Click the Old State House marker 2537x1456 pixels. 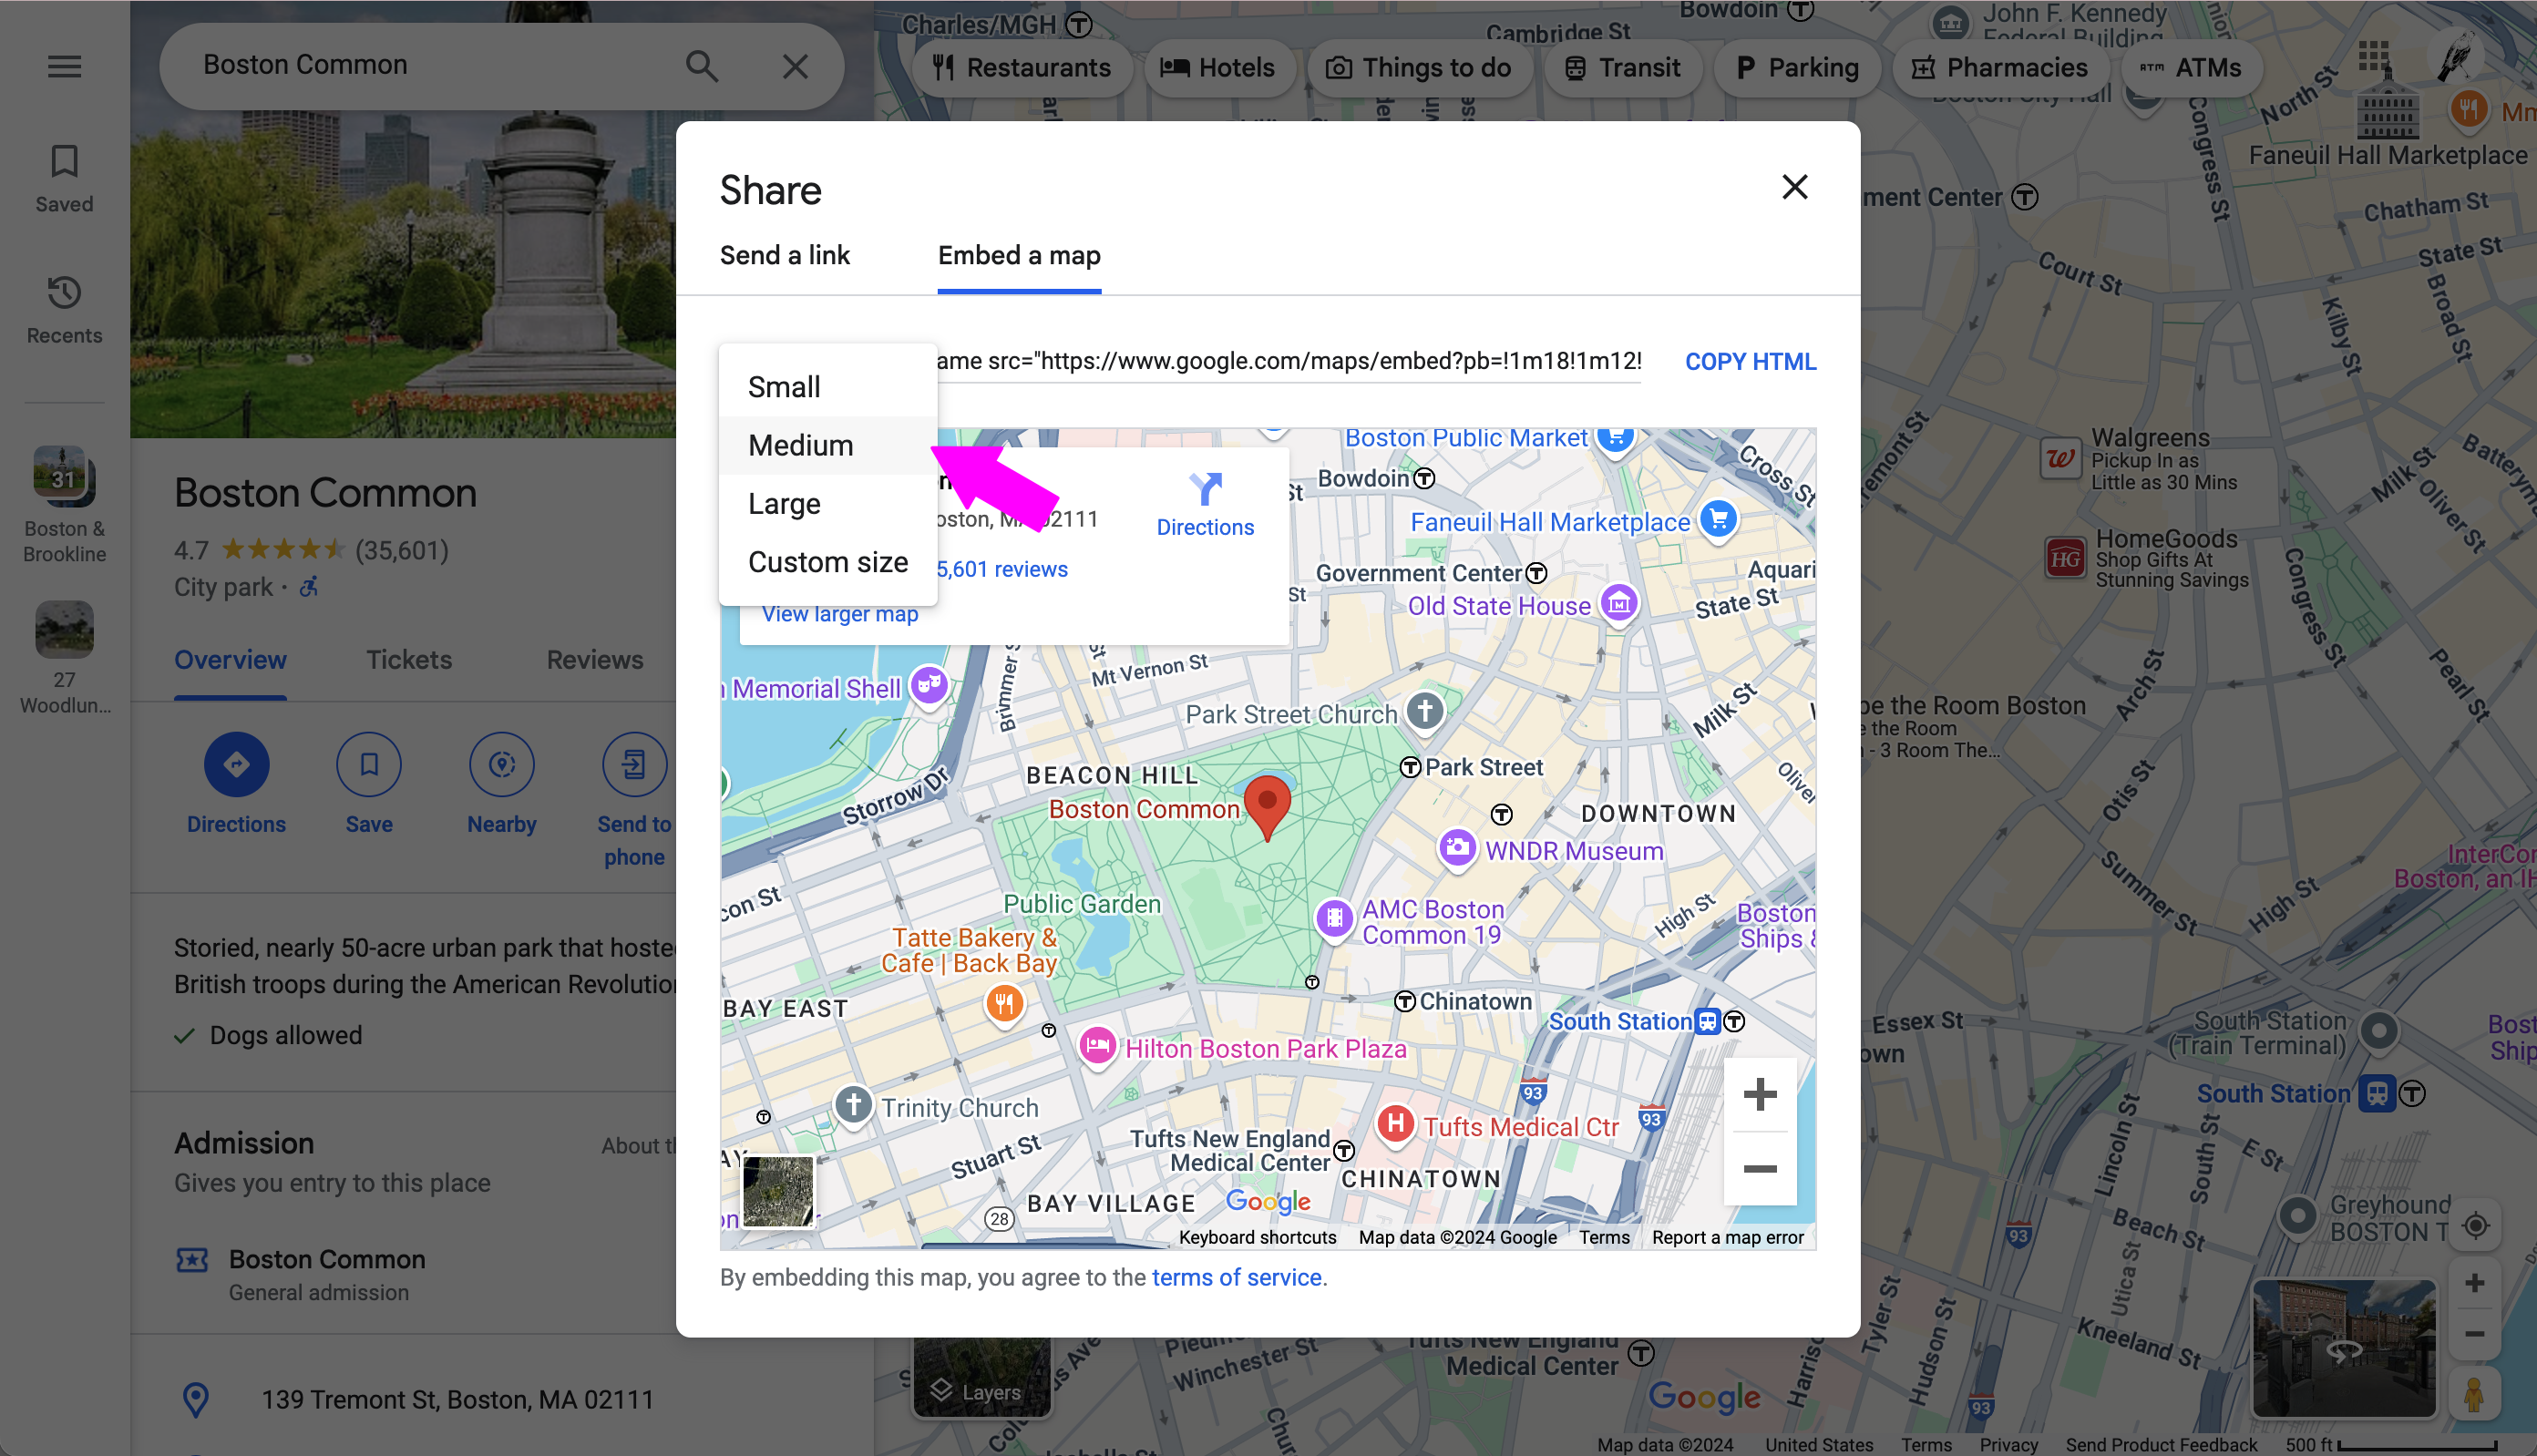1619,603
